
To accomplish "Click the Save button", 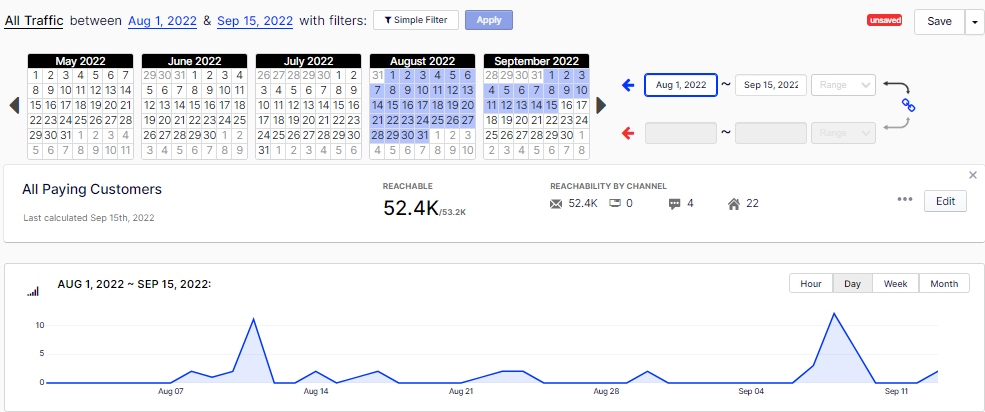I will [x=939, y=21].
